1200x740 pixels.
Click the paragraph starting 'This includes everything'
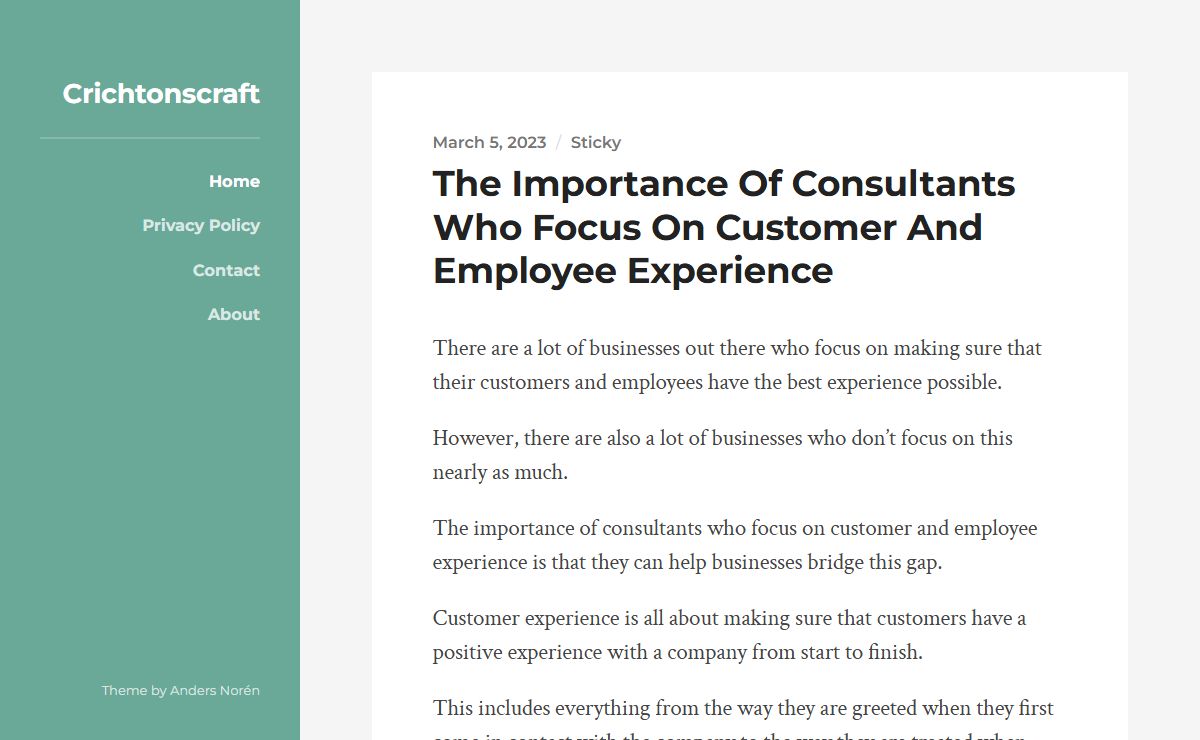point(743,718)
